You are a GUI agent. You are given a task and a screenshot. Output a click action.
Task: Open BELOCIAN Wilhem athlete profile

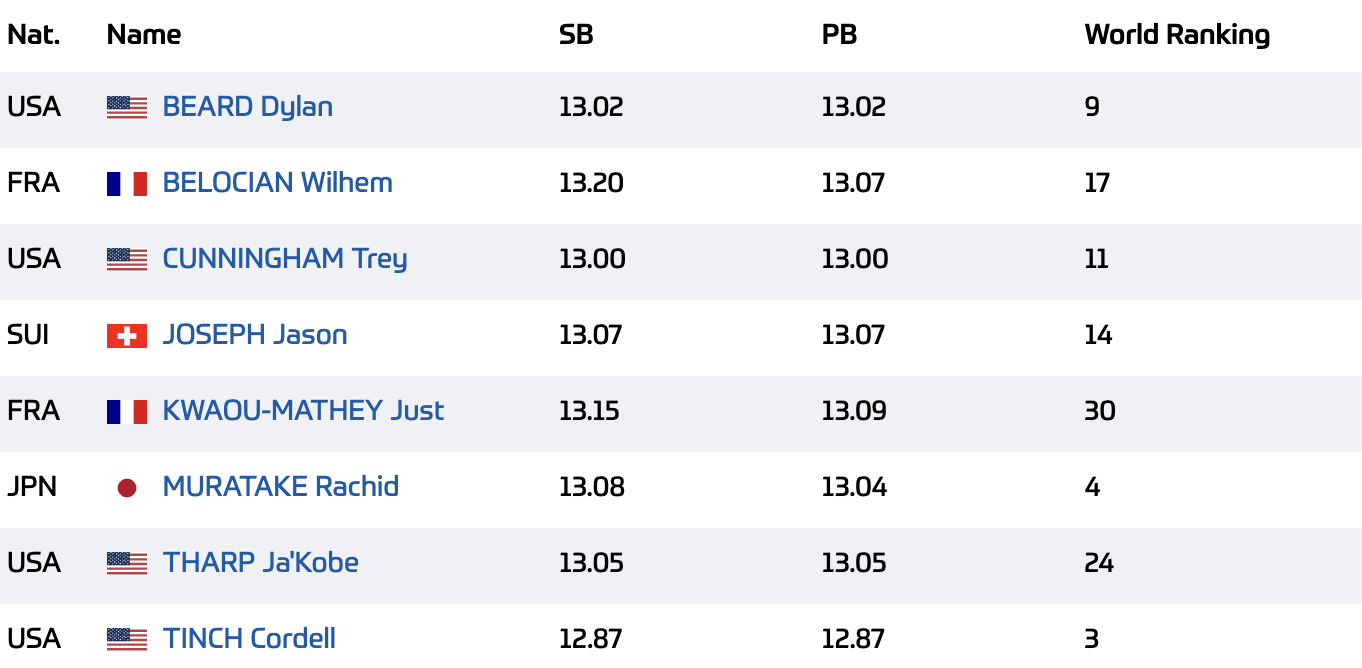277,183
